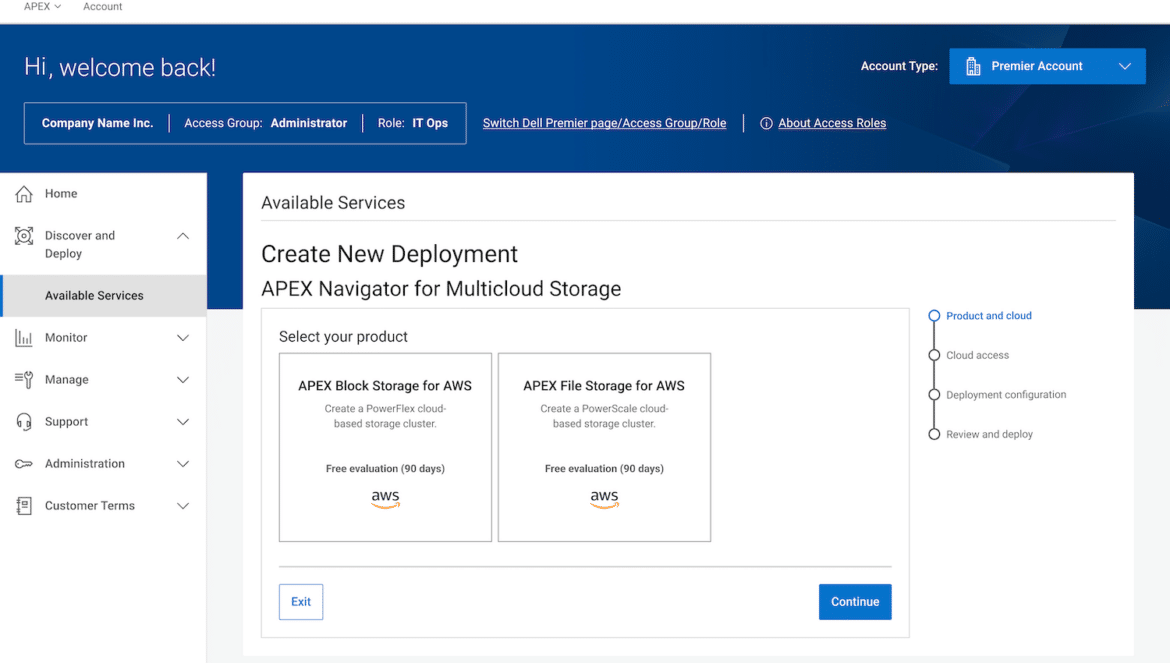Open the About Access Roles link
This screenshot has height=663, width=1170.
pyautogui.click(x=832, y=124)
